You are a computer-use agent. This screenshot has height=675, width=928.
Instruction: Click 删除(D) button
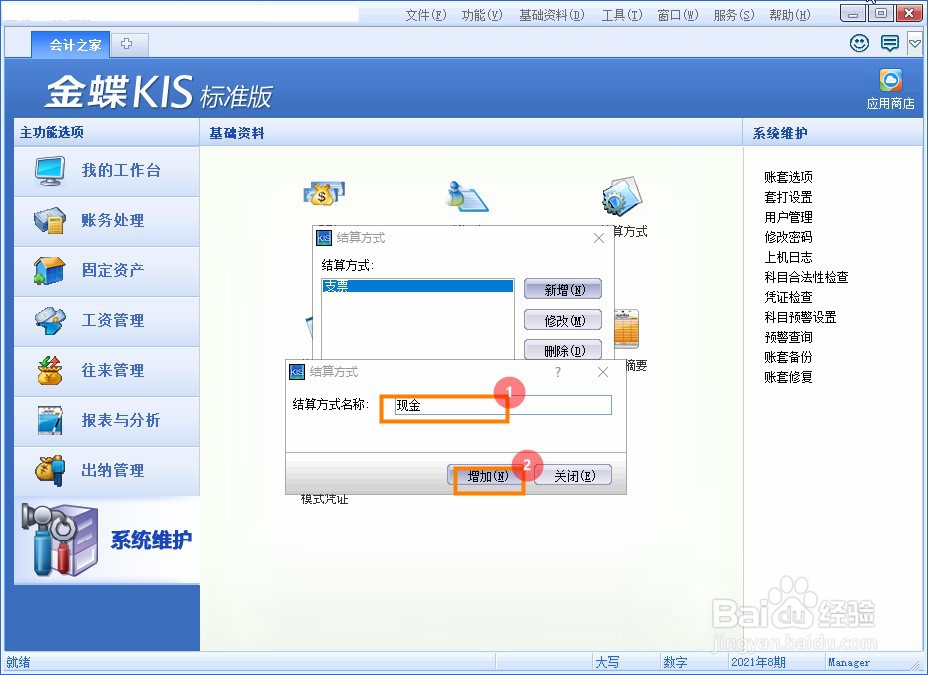point(563,351)
